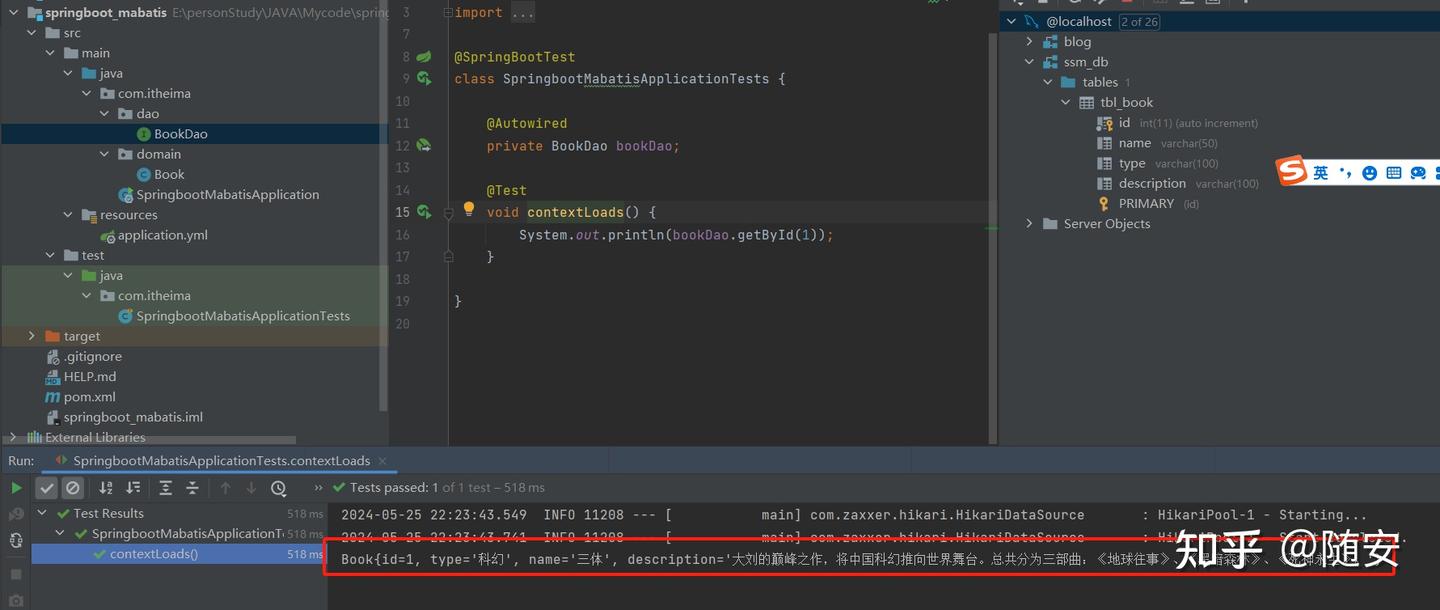Viewport: 1440px width, 610px height.
Task: Toggle auto-test rerun icon
Action: [16, 541]
